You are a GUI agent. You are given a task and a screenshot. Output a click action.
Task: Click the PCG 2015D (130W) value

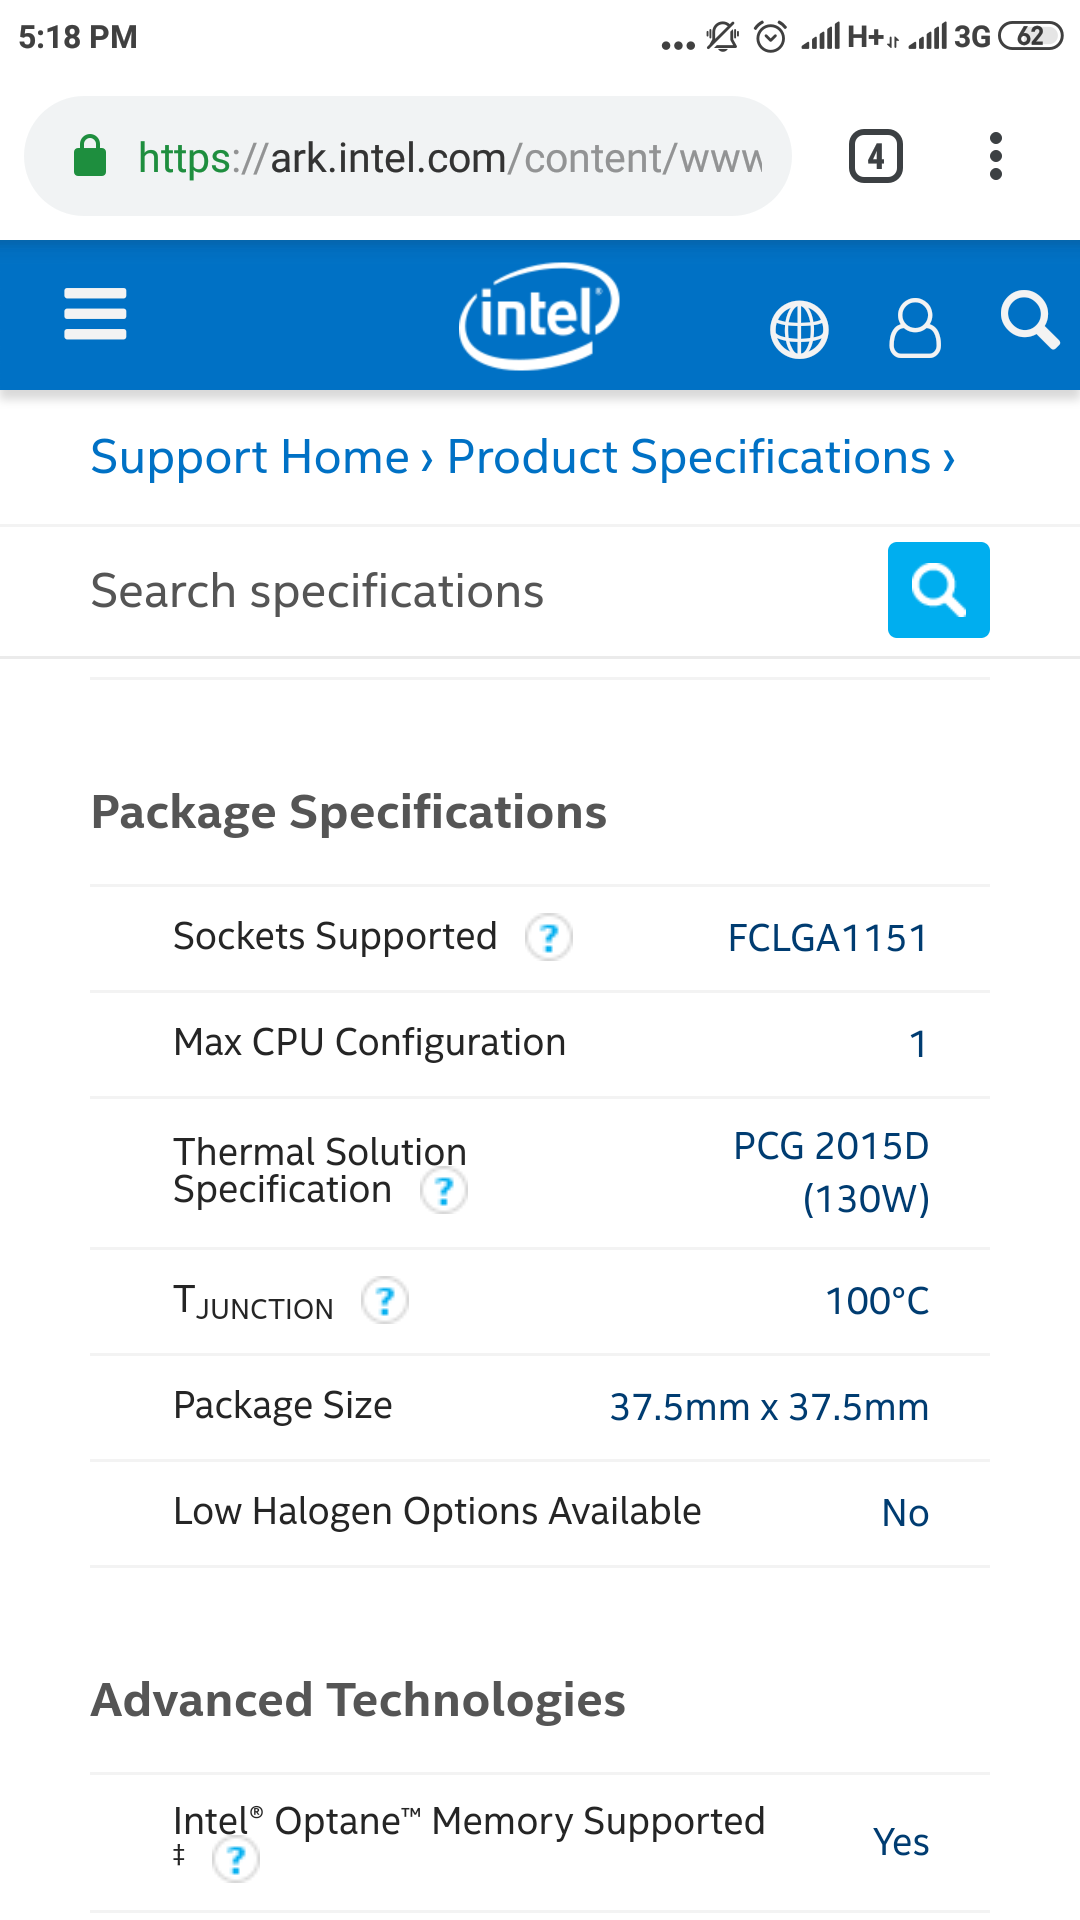[832, 1172]
